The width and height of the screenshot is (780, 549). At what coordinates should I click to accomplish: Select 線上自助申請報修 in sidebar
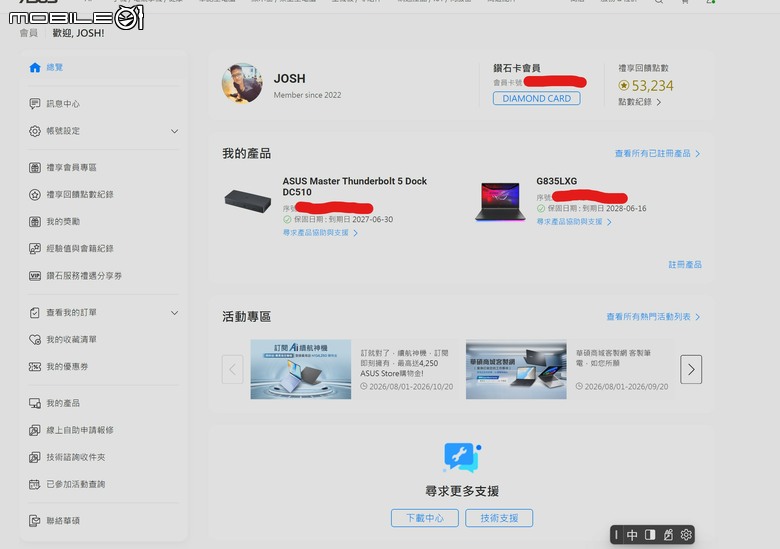click(x=80, y=430)
